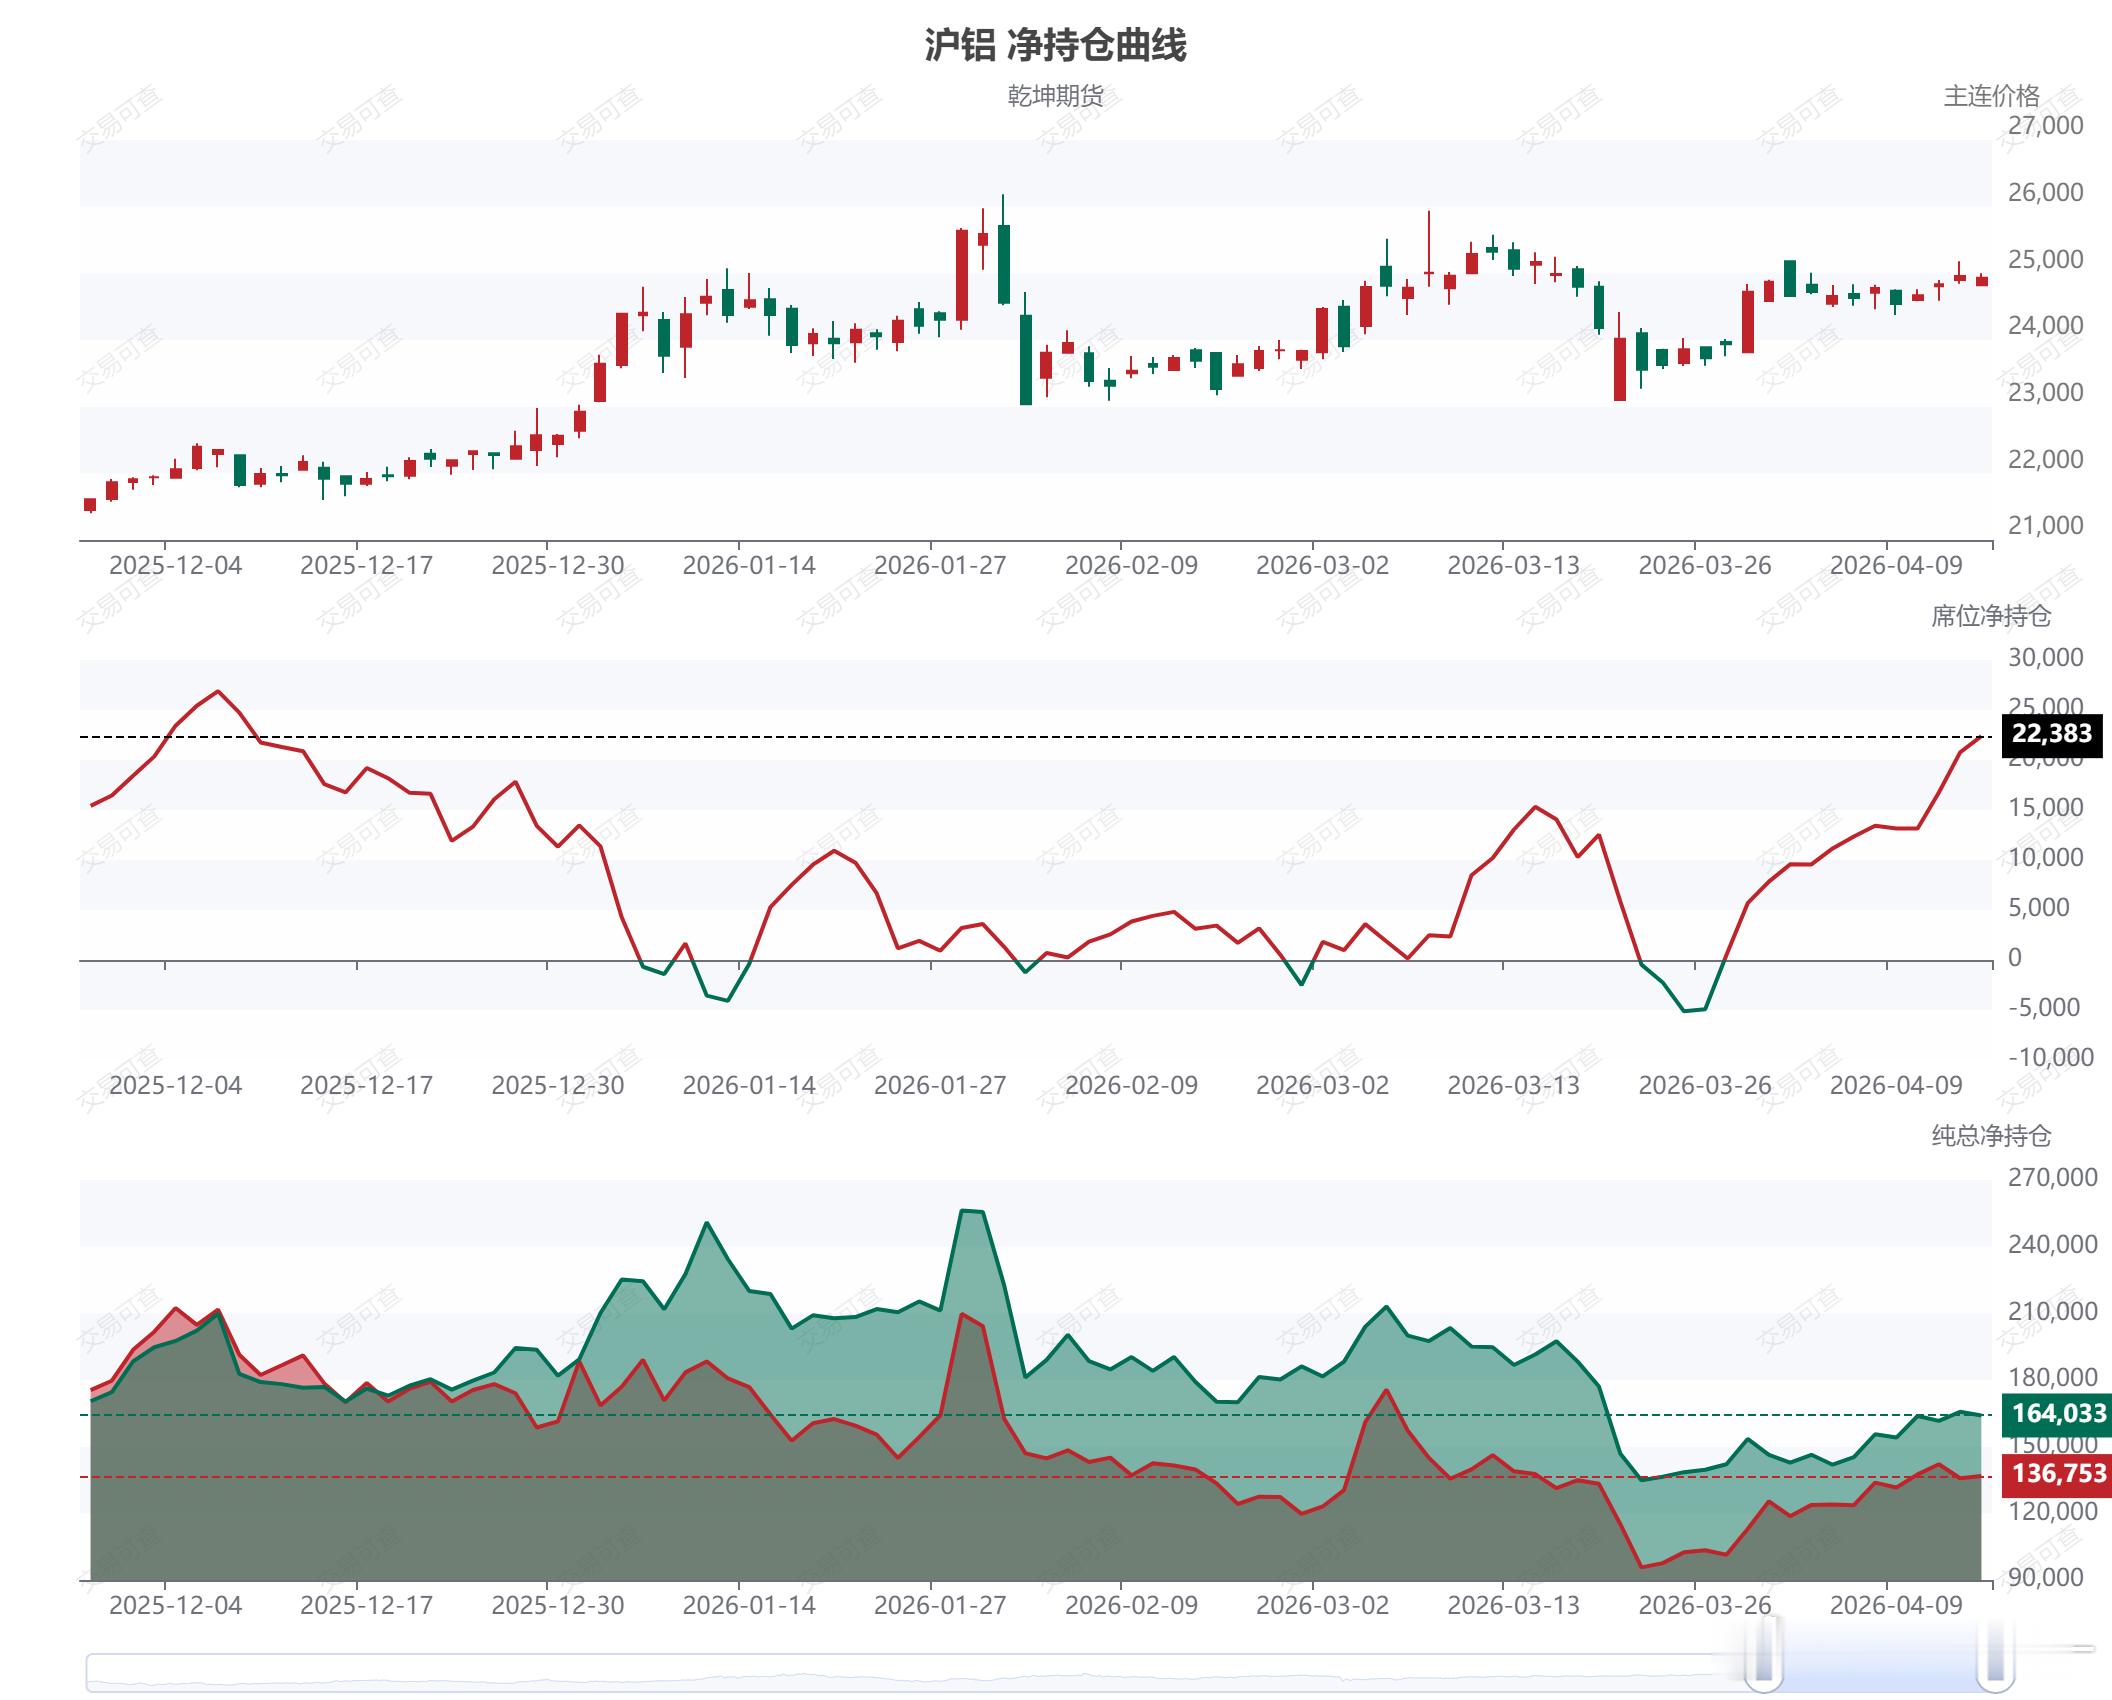Click the green 164,033 value tag

pyautogui.click(x=2058, y=1414)
